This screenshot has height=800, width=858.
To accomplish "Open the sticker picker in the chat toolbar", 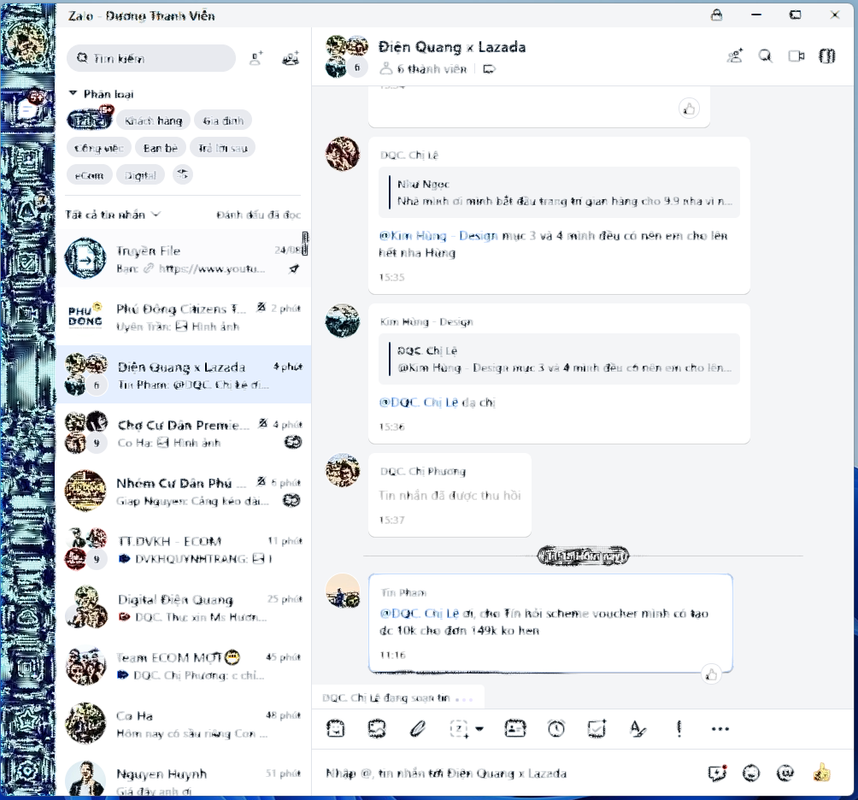I will [x=335, y=728].
